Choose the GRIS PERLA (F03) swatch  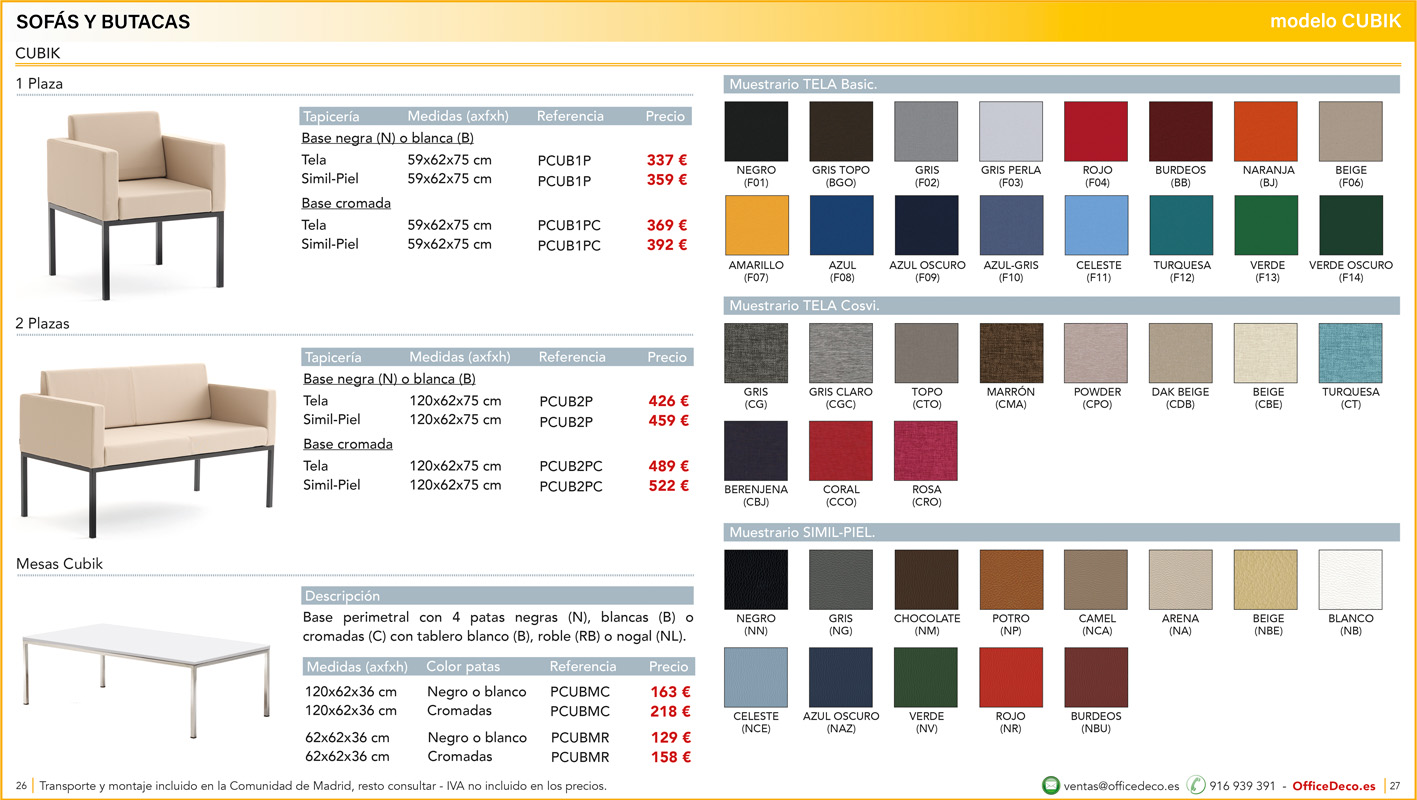pyautogui.click(x=1011, y=131)
